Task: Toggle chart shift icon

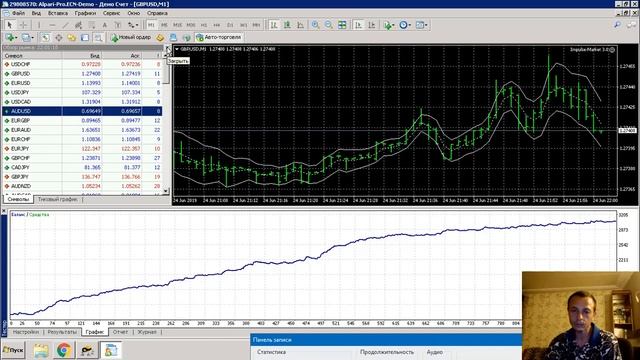Action: [371, 25]
